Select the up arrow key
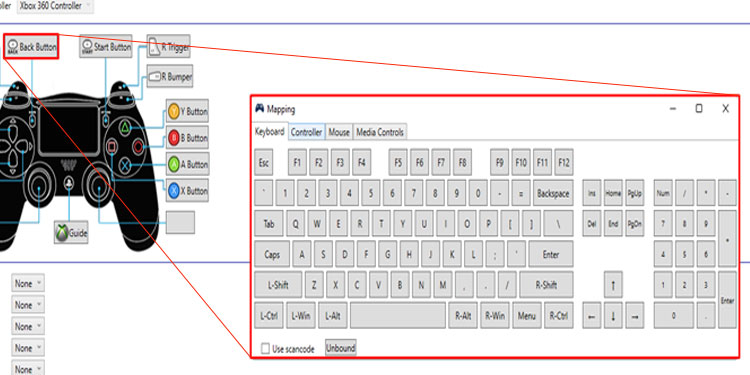This screenshot has width=750, height=375. click(613, 286)
